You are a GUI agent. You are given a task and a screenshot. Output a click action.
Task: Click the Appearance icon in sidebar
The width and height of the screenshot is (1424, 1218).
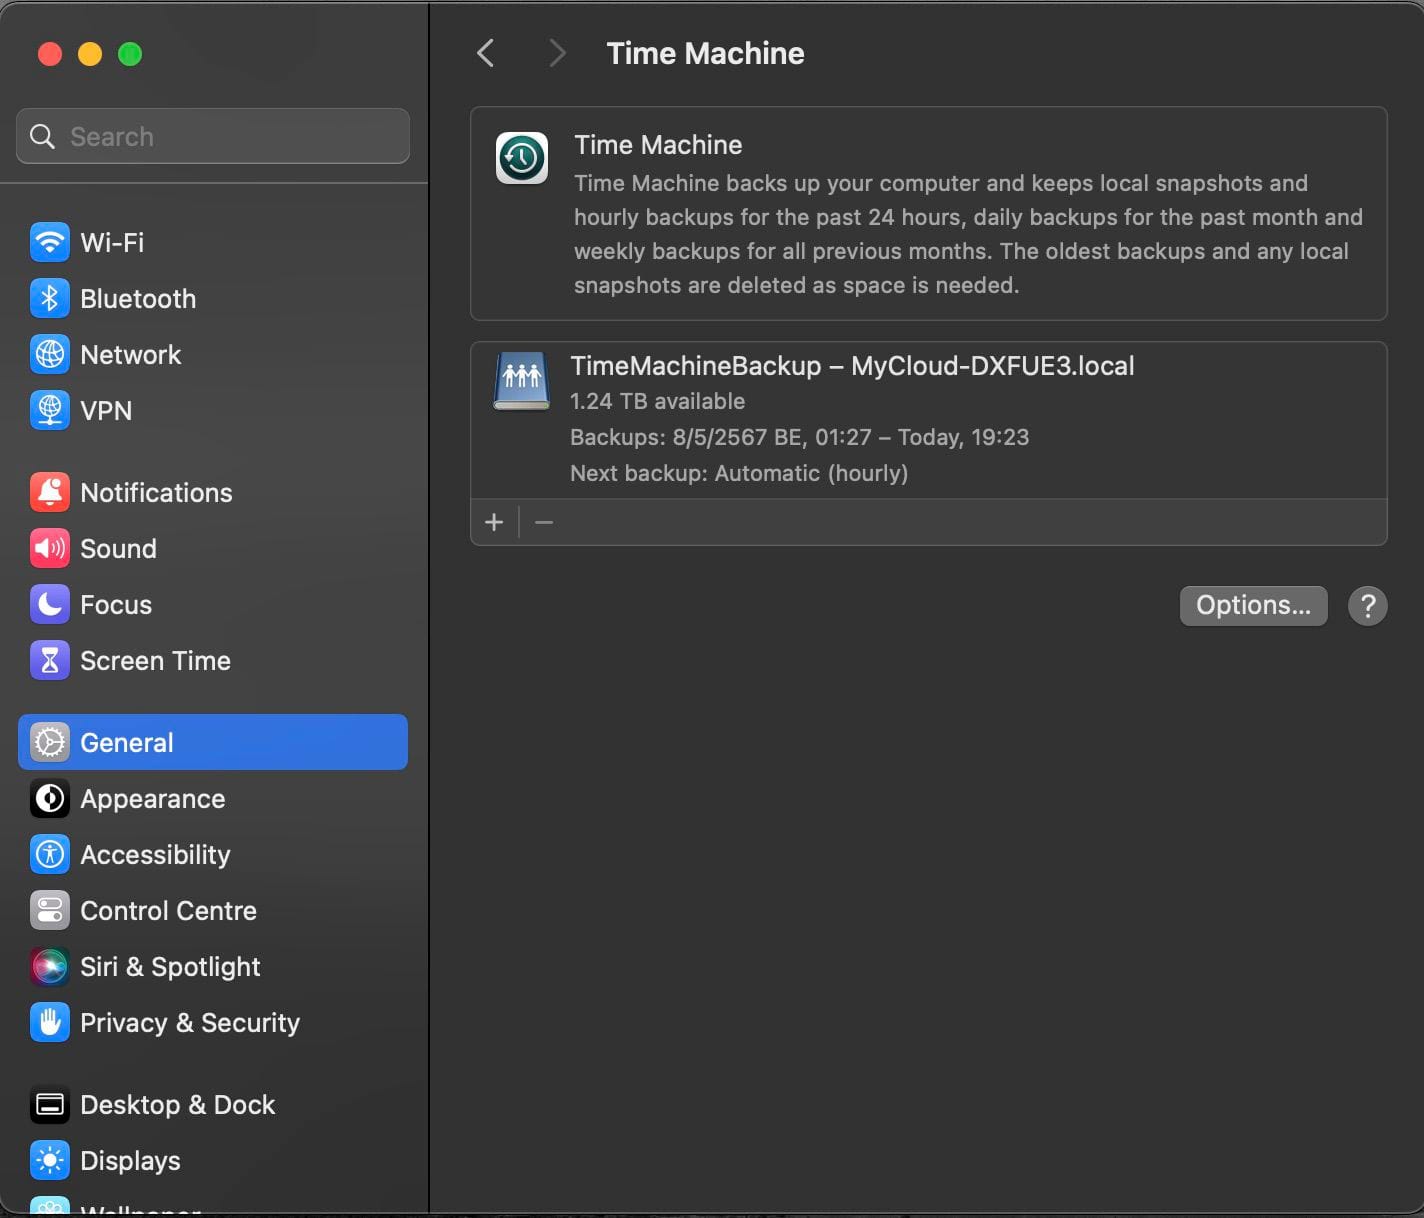coord(50,798)
